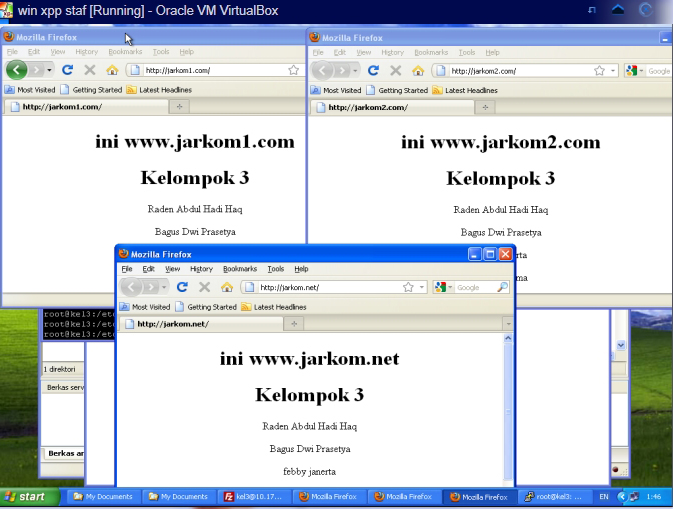Open Edit menu in jarkom.net window
This screenshot has height=509, width=673.
[x=149, y=269]
